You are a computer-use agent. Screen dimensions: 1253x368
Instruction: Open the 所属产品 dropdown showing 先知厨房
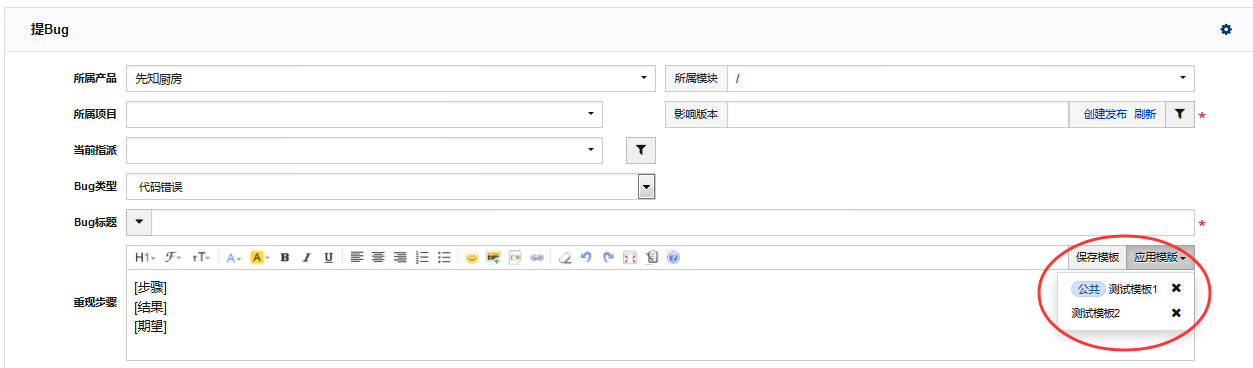pyautogui.click(x=392, y=78)
